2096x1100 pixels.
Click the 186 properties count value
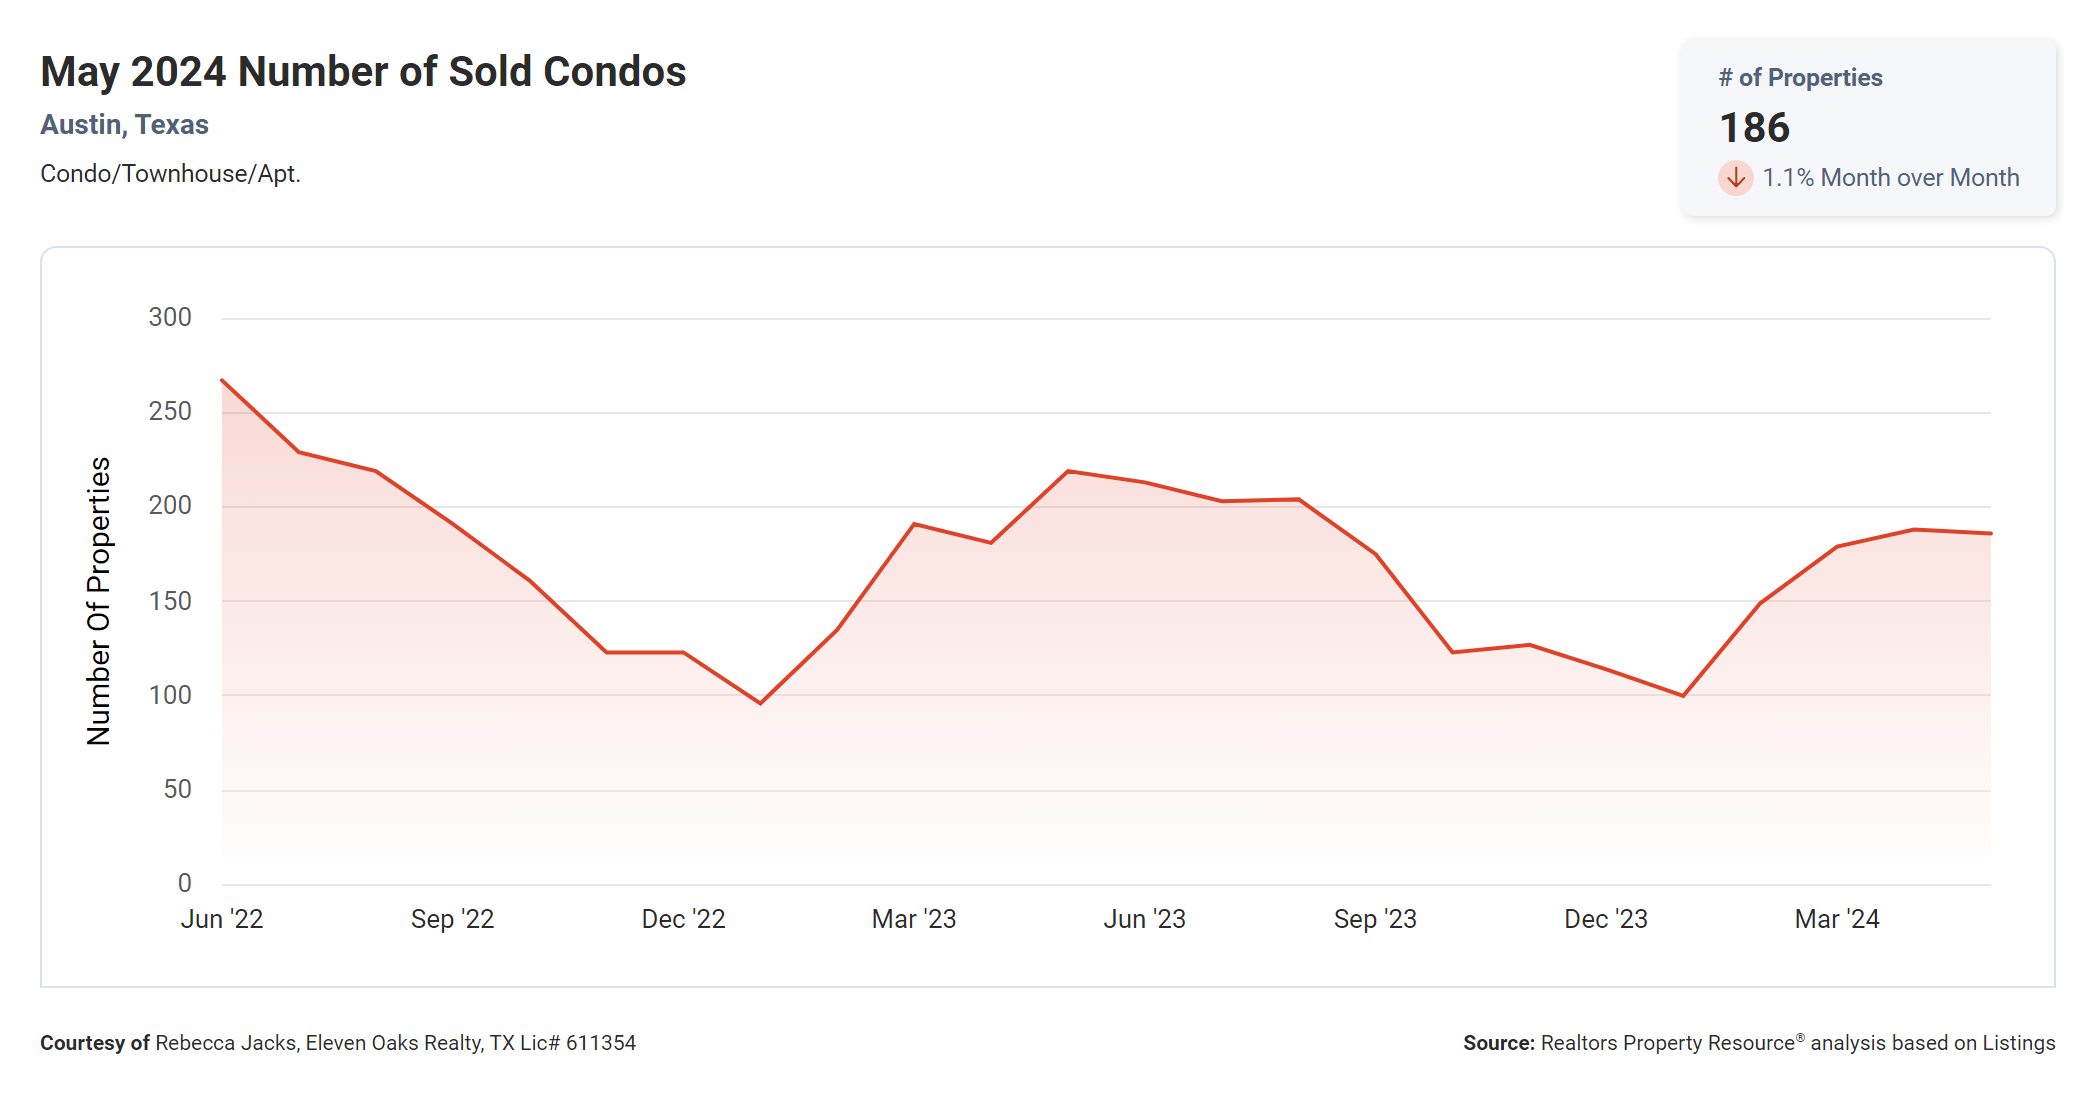(1754, 128)
